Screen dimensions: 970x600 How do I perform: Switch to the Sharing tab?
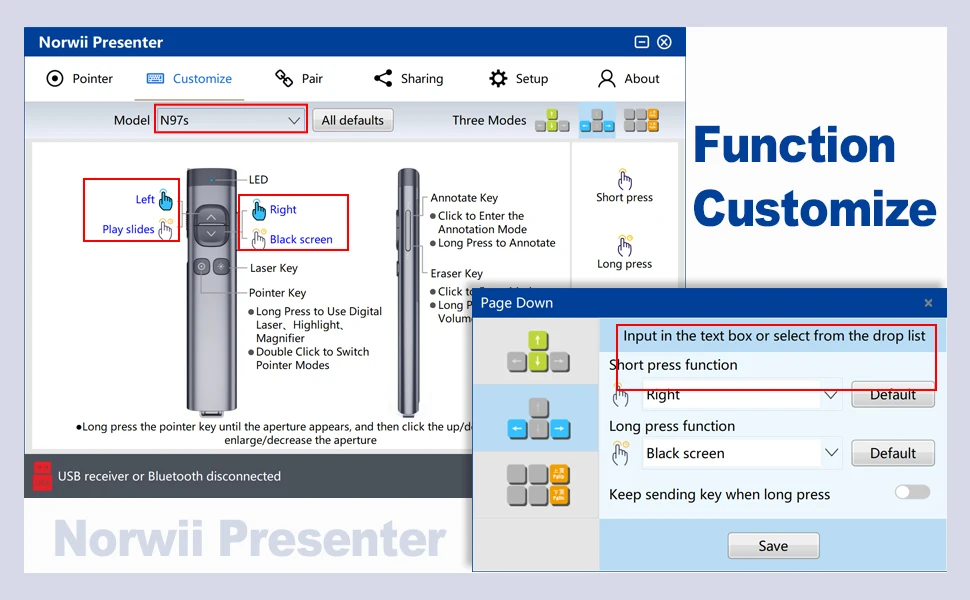408,78
